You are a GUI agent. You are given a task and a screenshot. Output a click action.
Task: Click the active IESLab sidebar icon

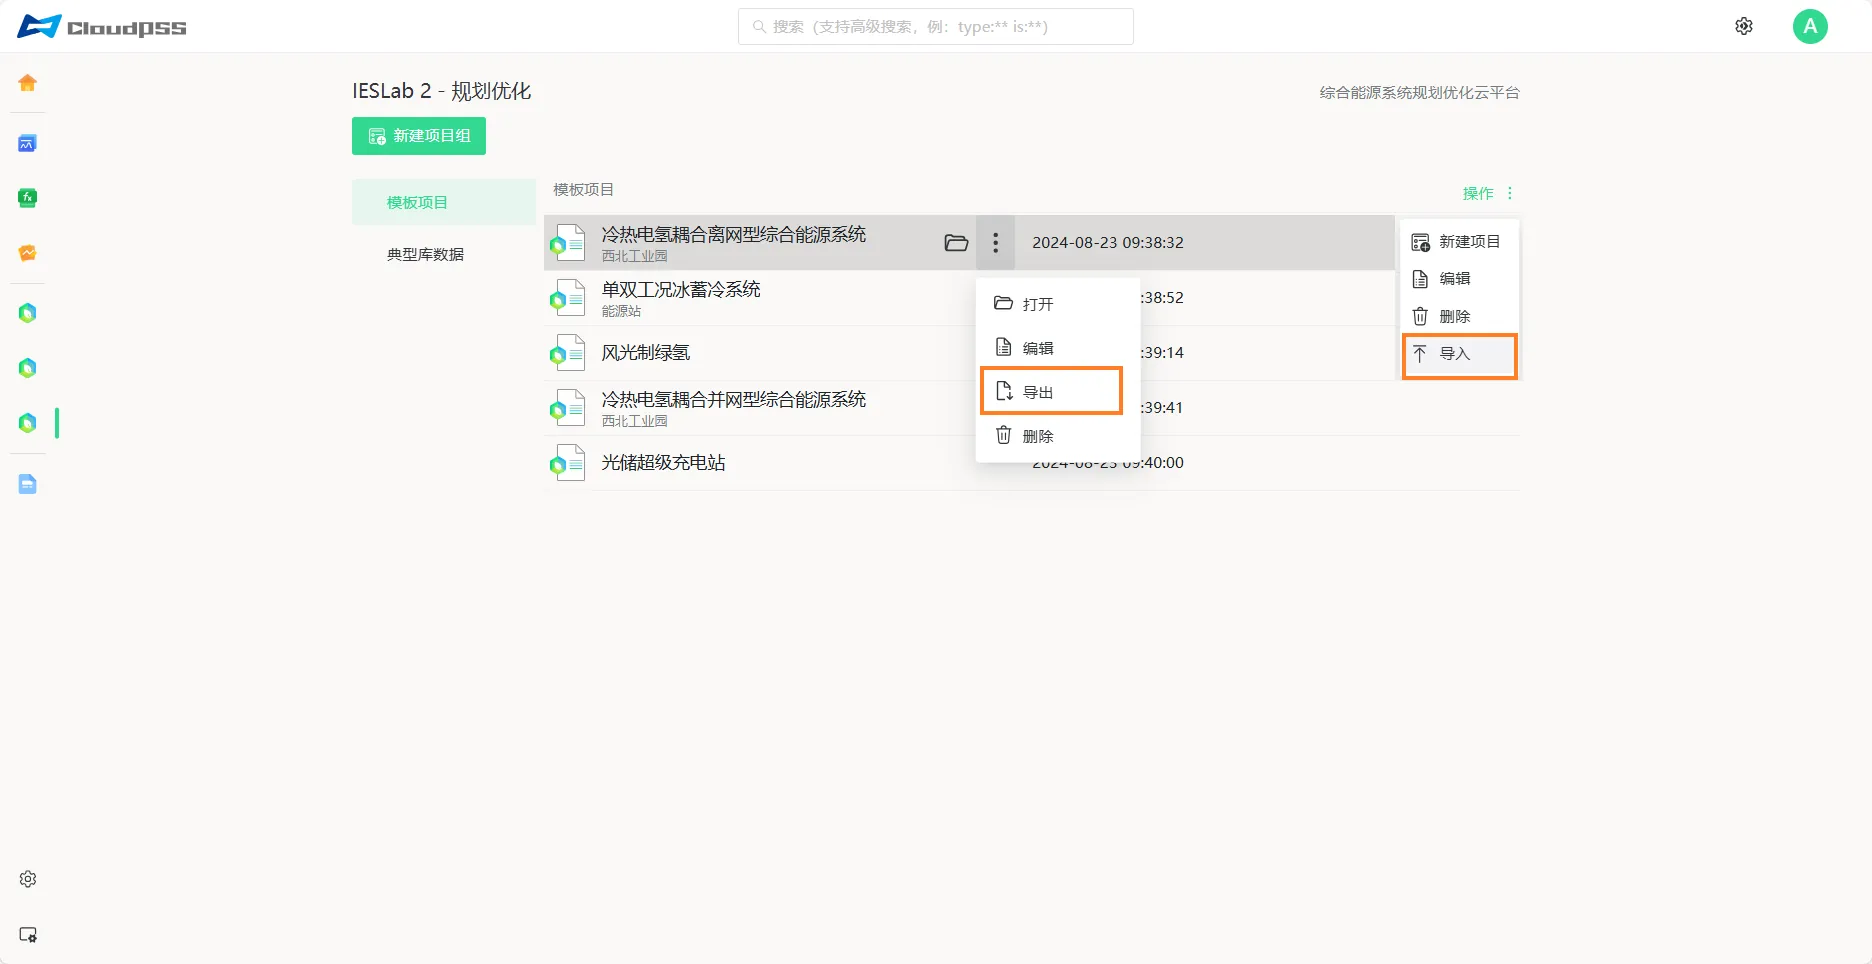click(28, 423)
